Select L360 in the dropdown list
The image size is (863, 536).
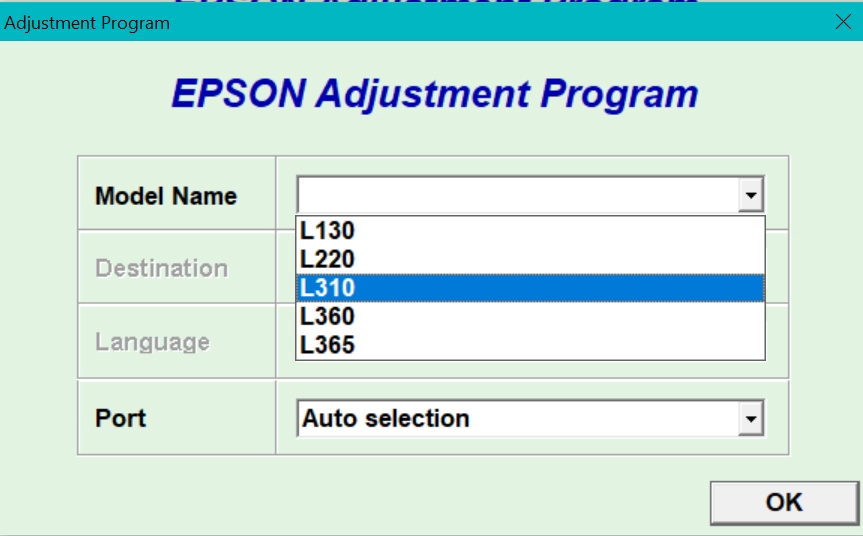coord(530,317)
